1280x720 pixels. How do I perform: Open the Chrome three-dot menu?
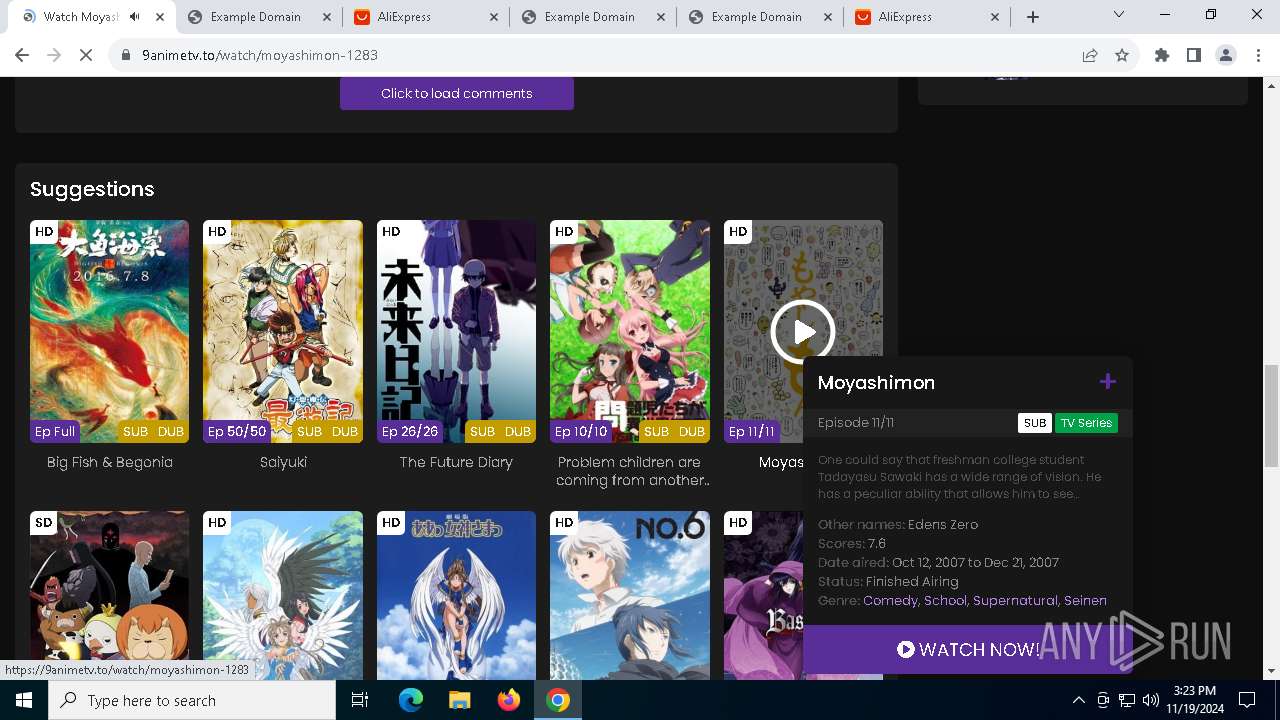(1257, 55)
